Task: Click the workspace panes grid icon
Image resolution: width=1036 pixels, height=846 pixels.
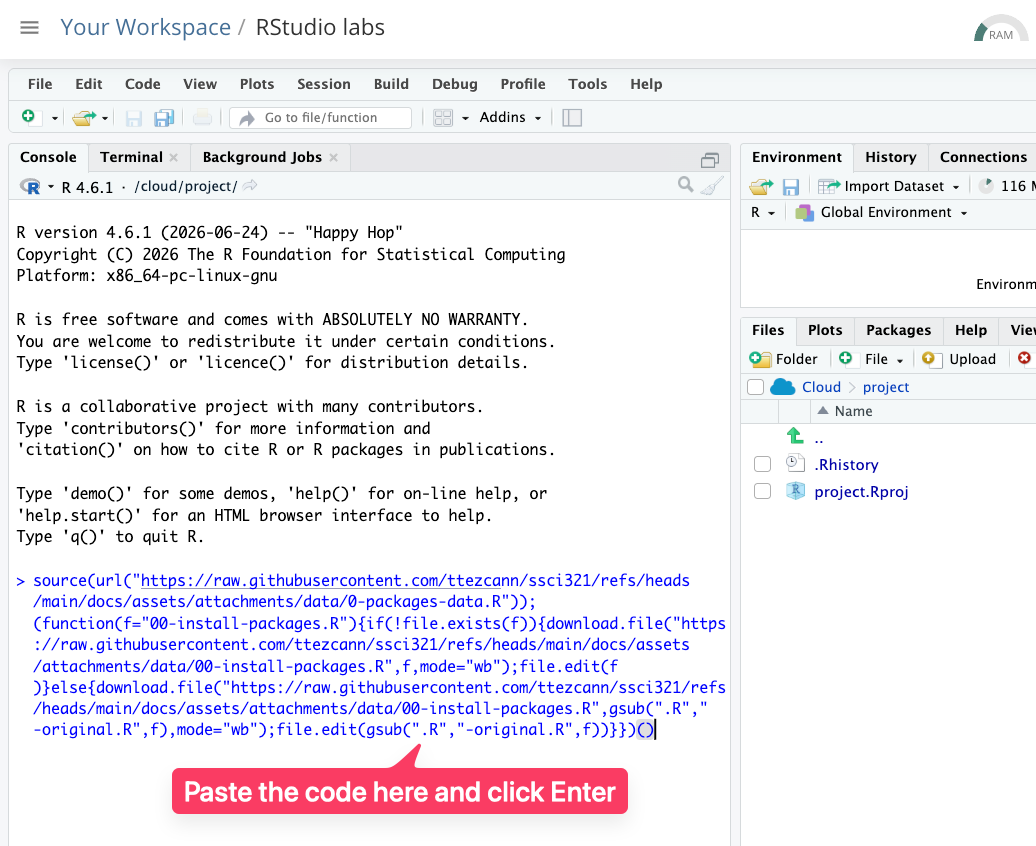Action: [x=443, y=118]
